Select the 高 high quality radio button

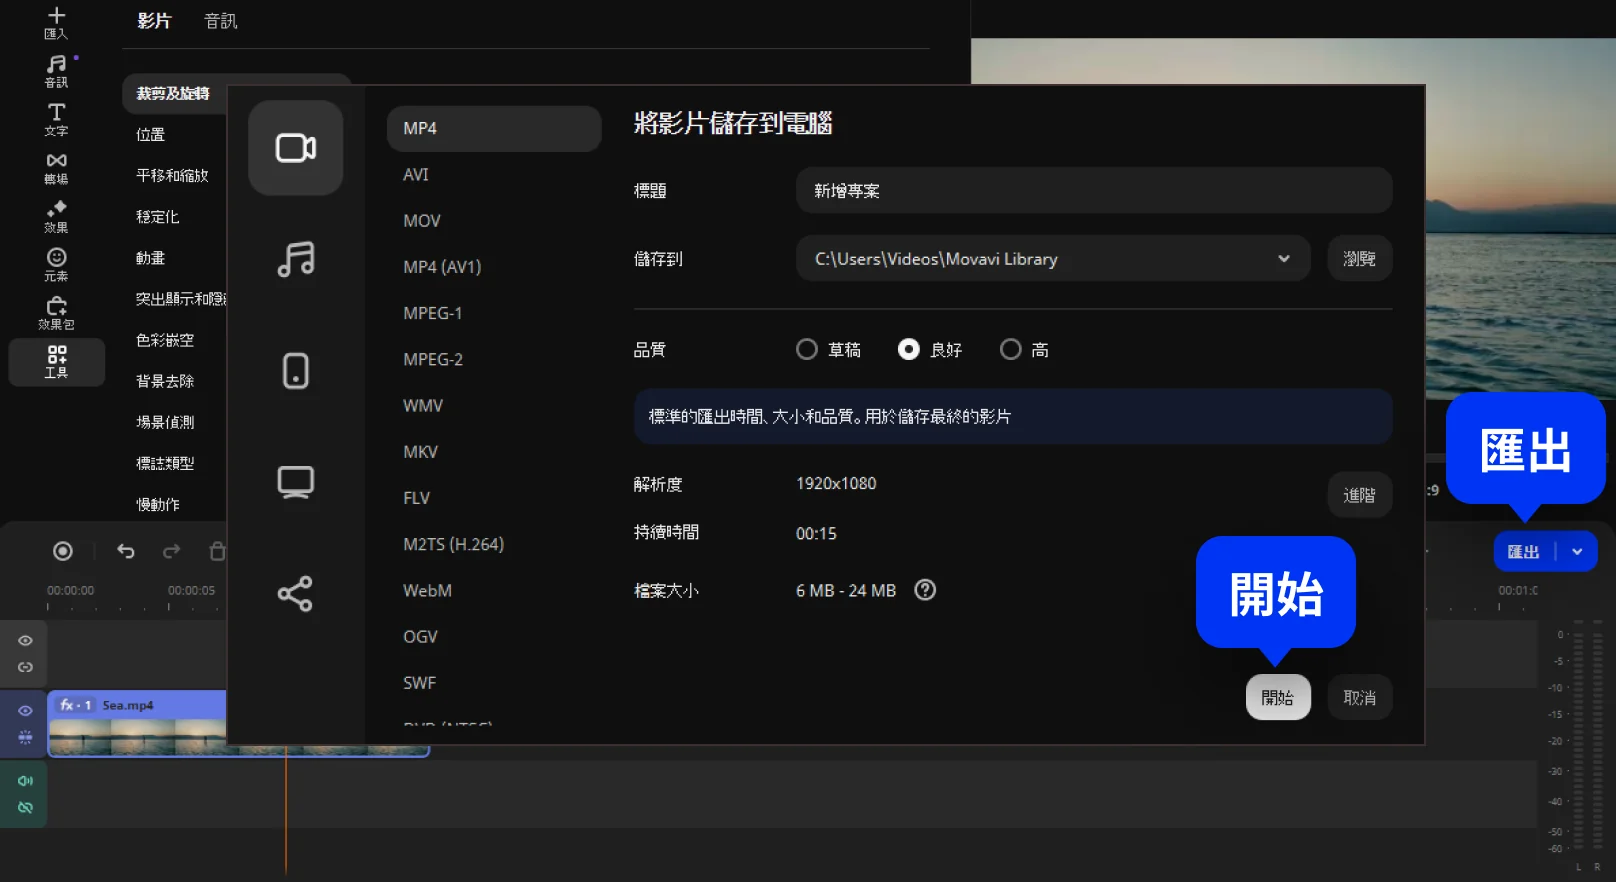(1011, 349)
